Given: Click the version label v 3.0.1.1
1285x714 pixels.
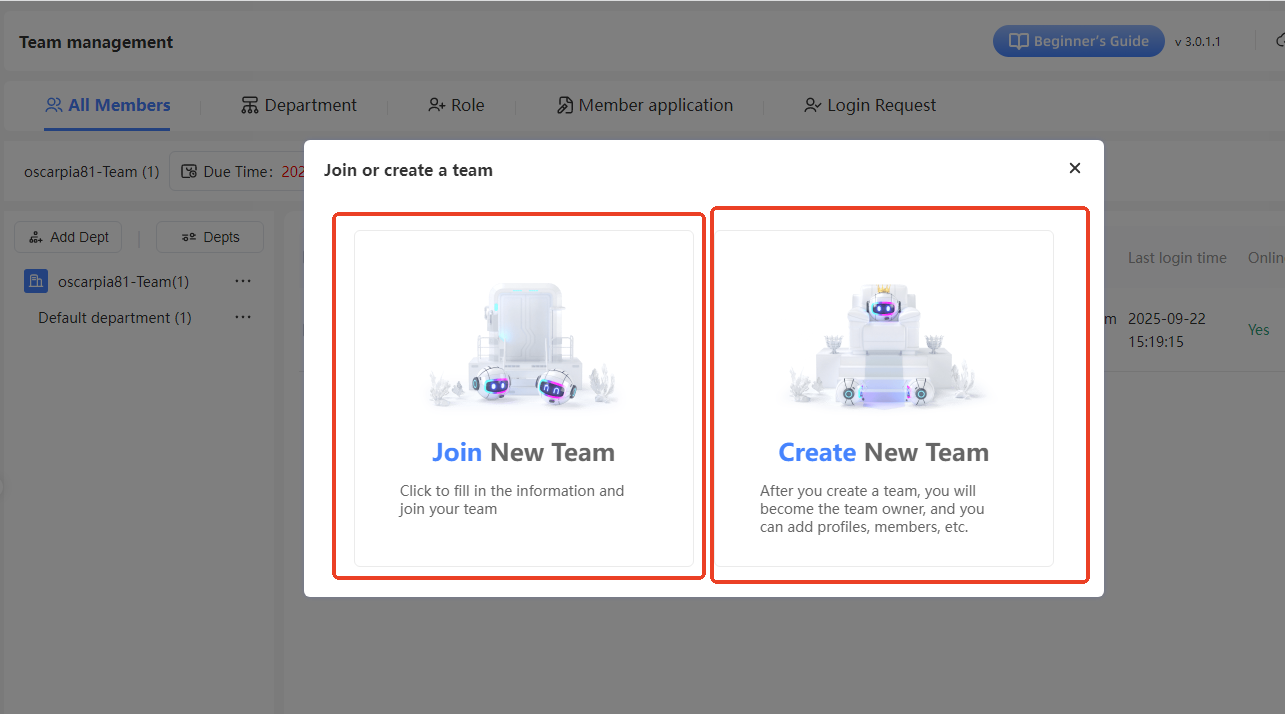Looking at the screenshot, I should click(x=1197, y=42).
